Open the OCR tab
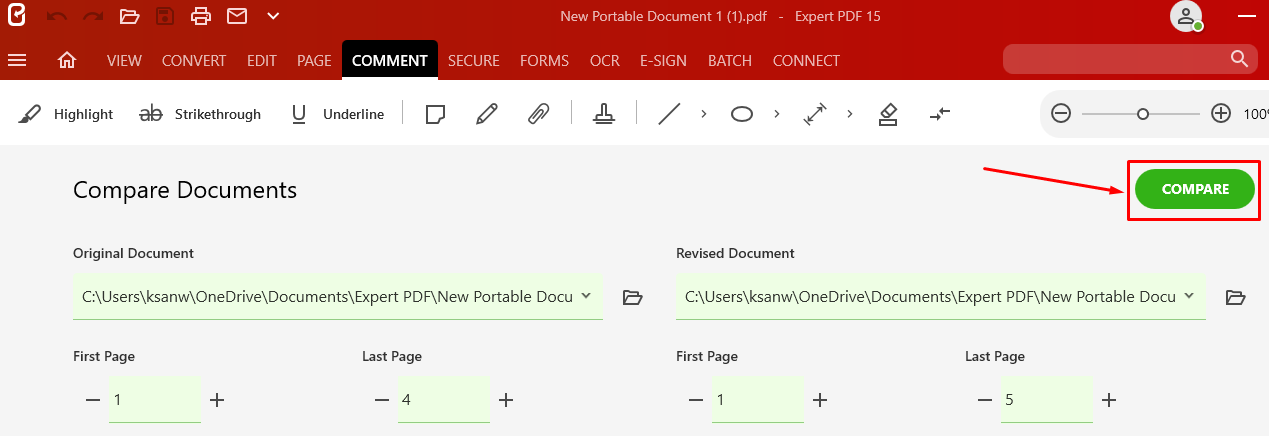The image size is (1269, 436). [x=605, y=60]
